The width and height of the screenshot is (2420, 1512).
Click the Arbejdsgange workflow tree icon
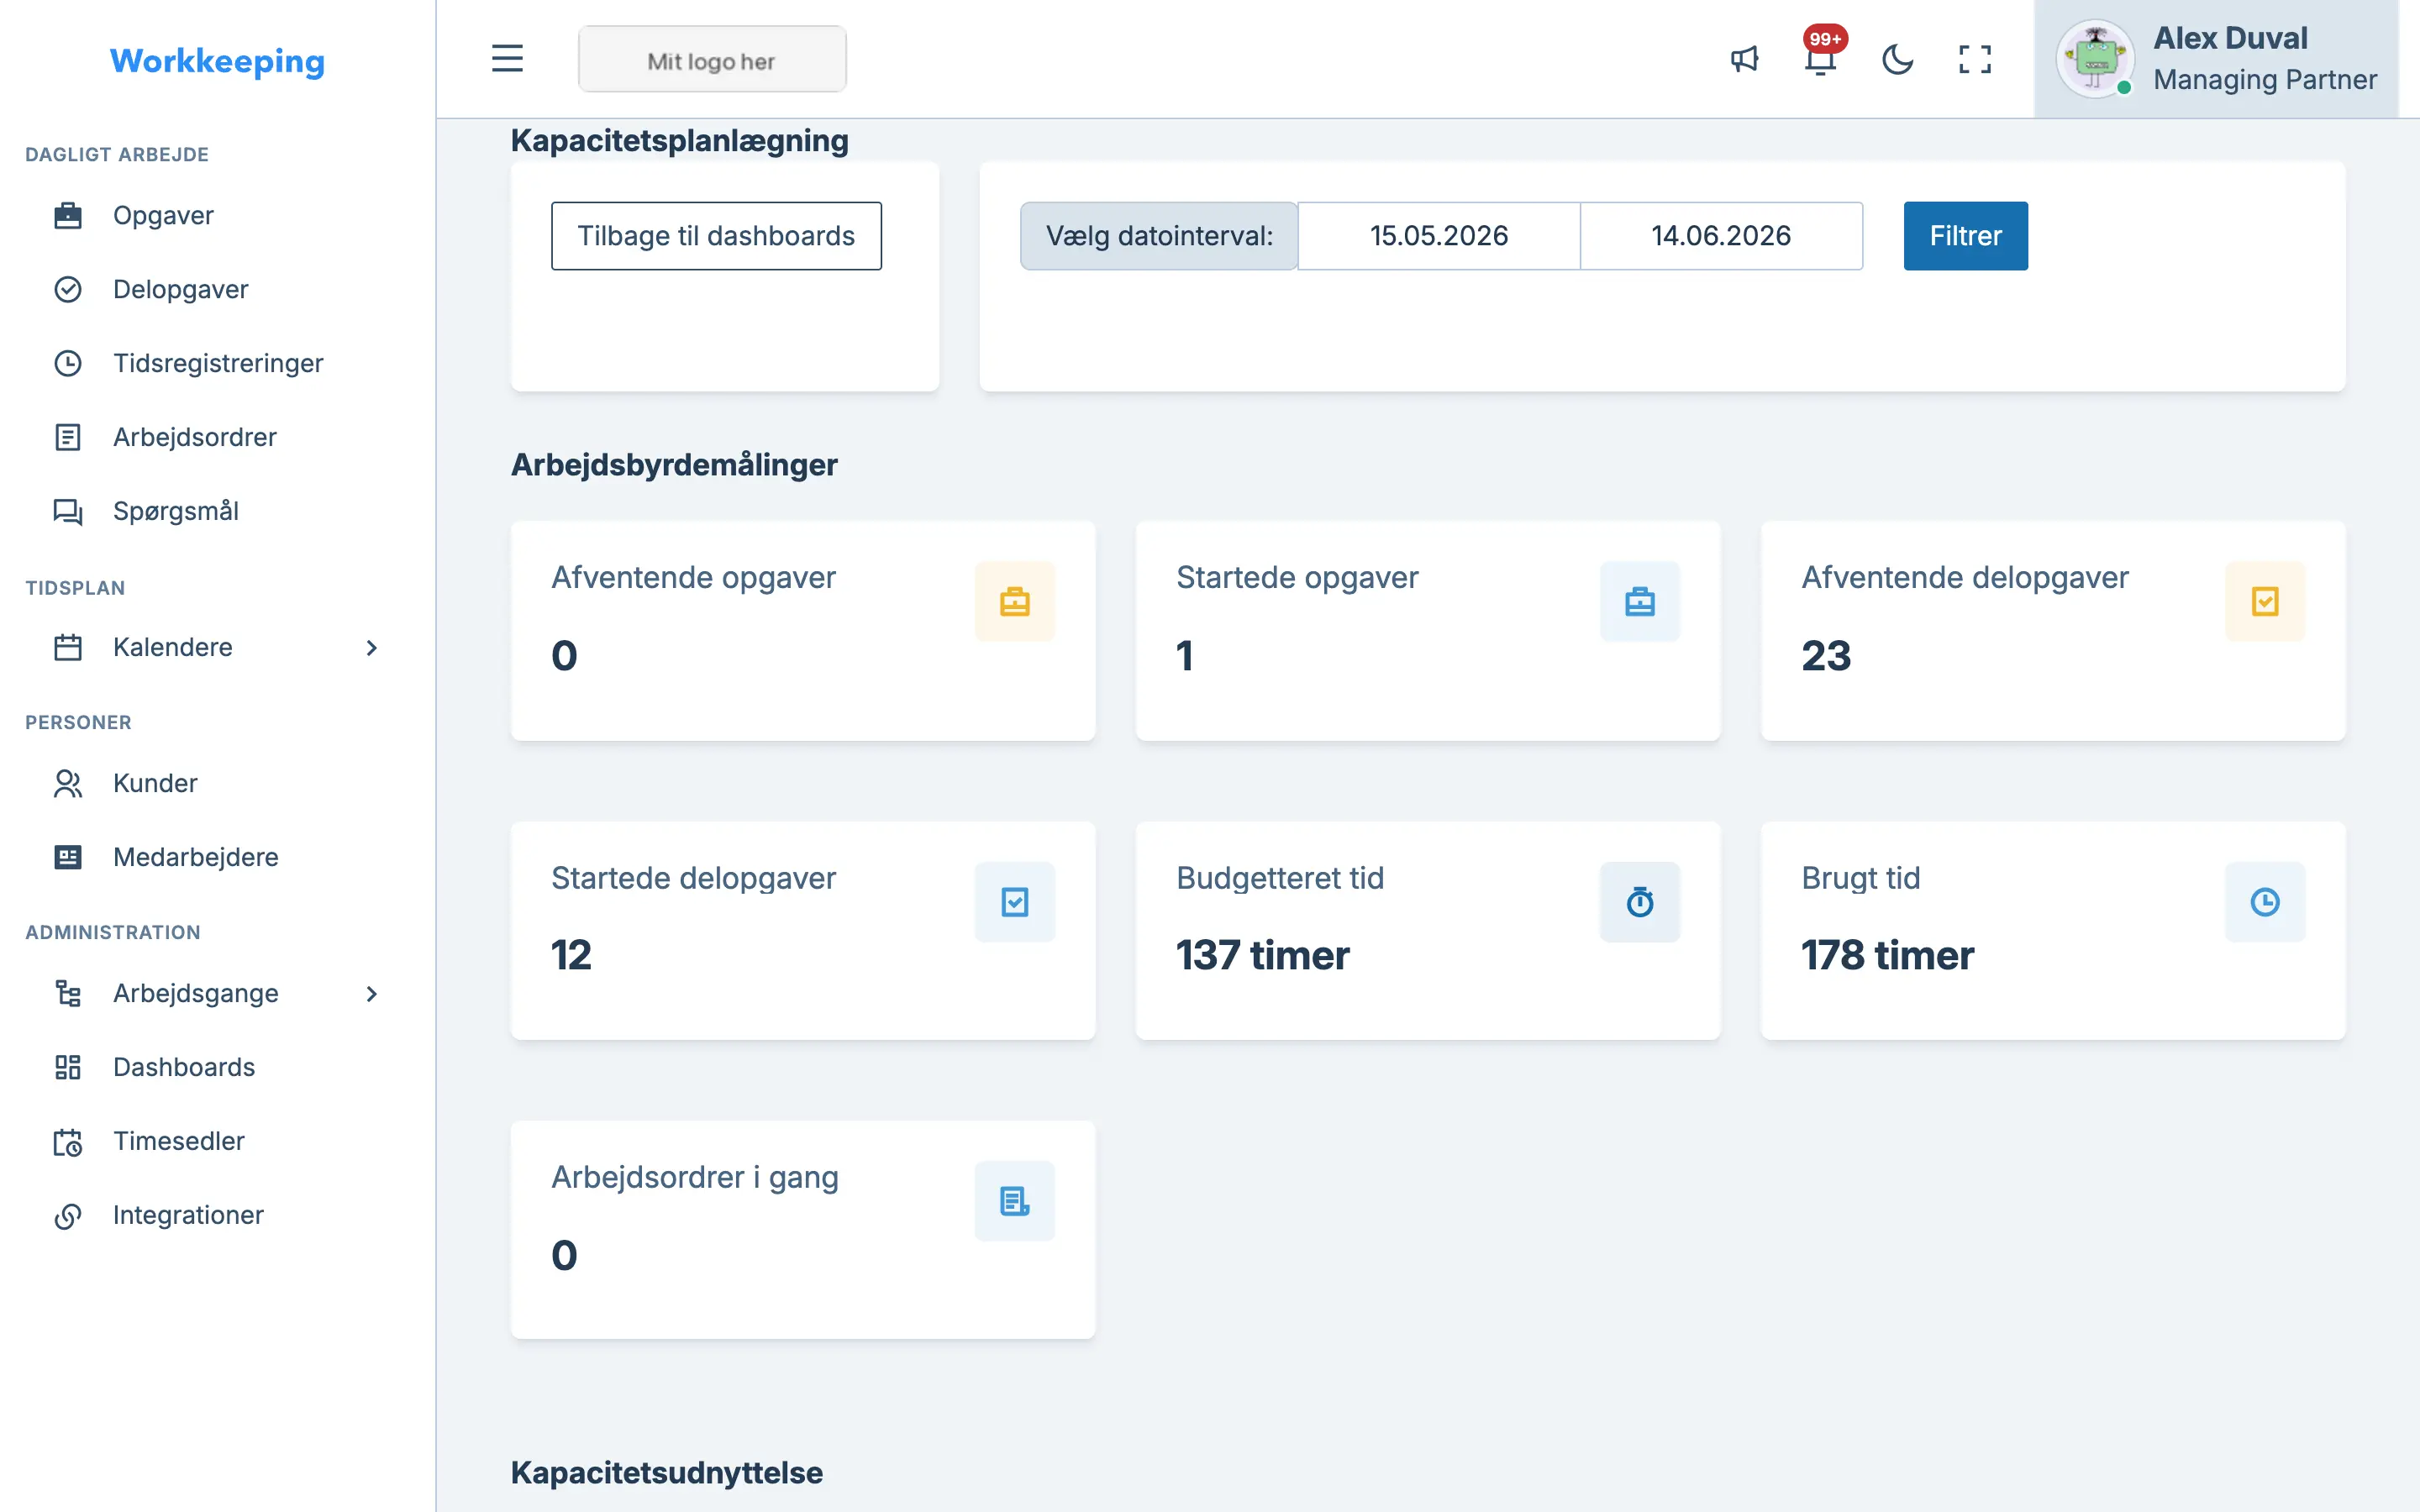click(67, 993)
